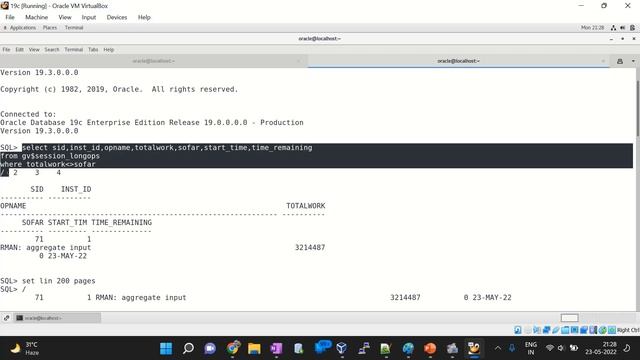Image resolution: width=640 pixels, height=360 pixels.
Task: Open the terminal window's Terminal menu
Action: 73,49
